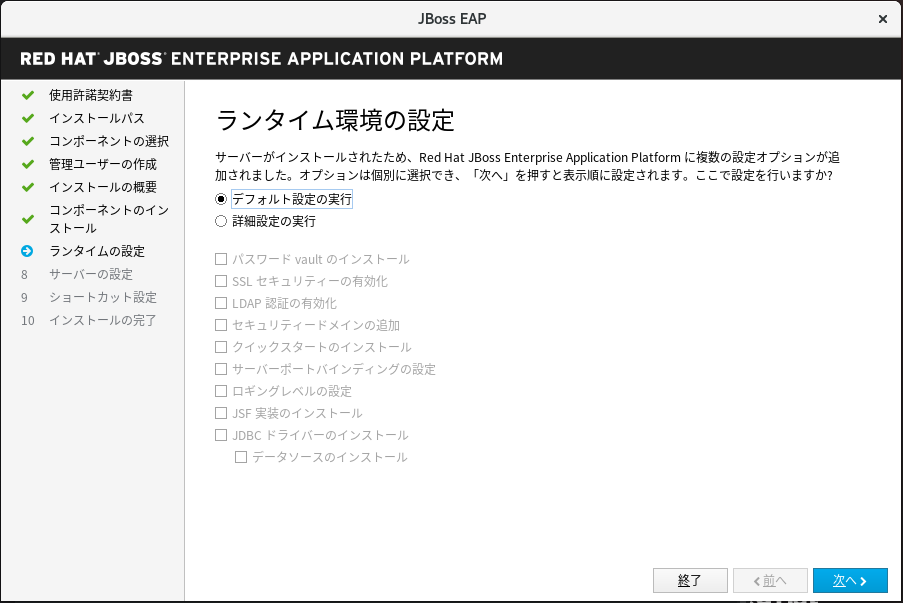The height and width of the screenshot is (603, 903).
Task: Select インストールの完了 step 10
Action: coord(103,320)
